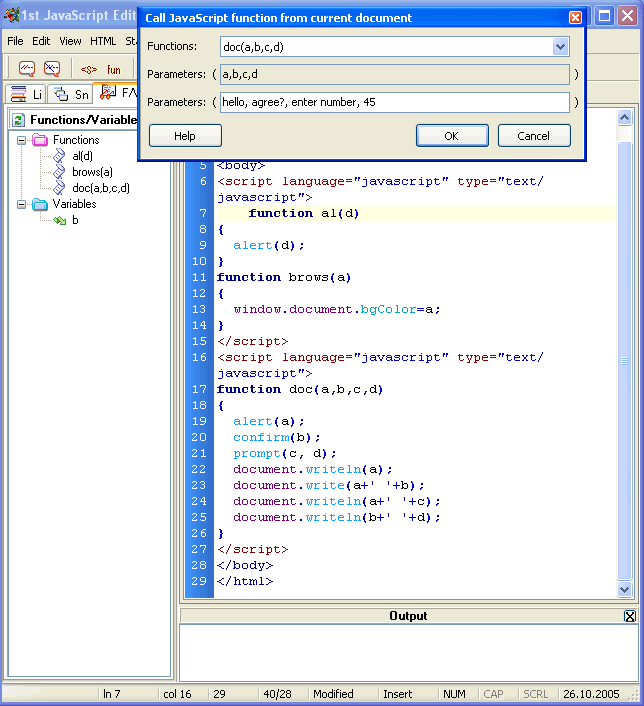Click 'prompt(c, d);' code line
Image resolution: width=644 pixels, height=706 pixels.
(285, 453)
